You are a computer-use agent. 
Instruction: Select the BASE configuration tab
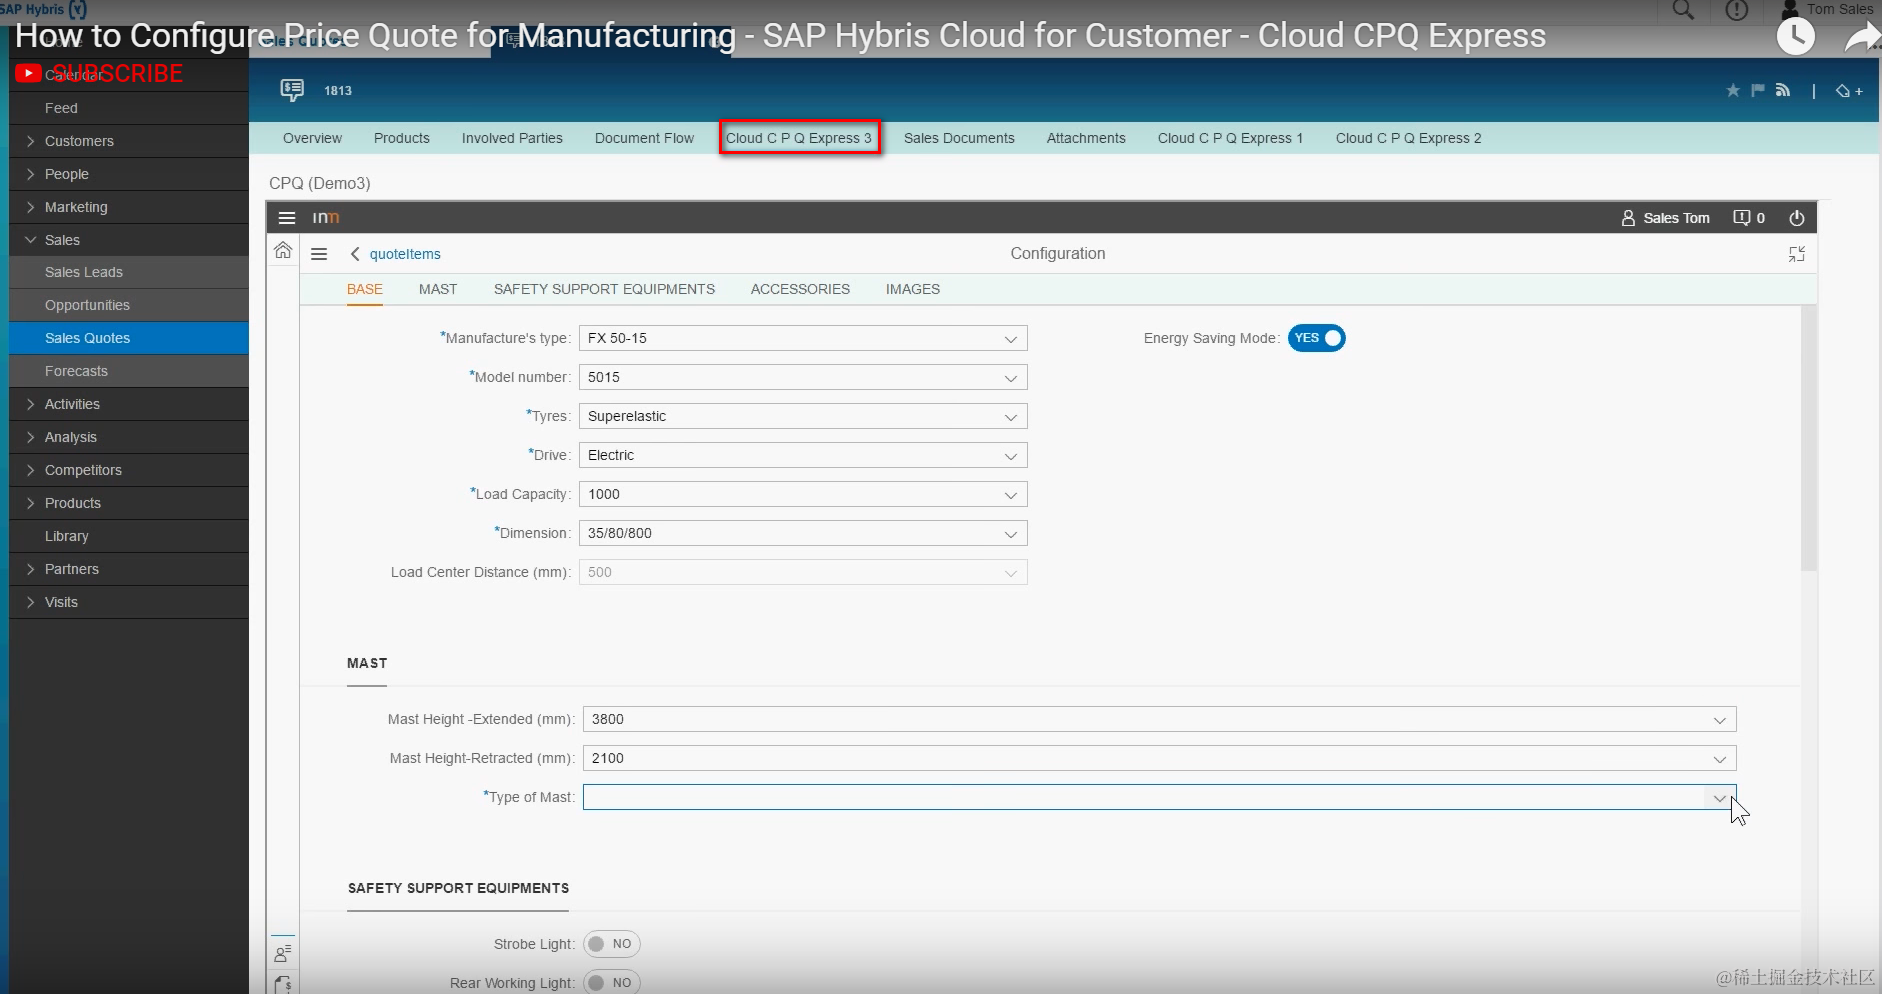365,289
